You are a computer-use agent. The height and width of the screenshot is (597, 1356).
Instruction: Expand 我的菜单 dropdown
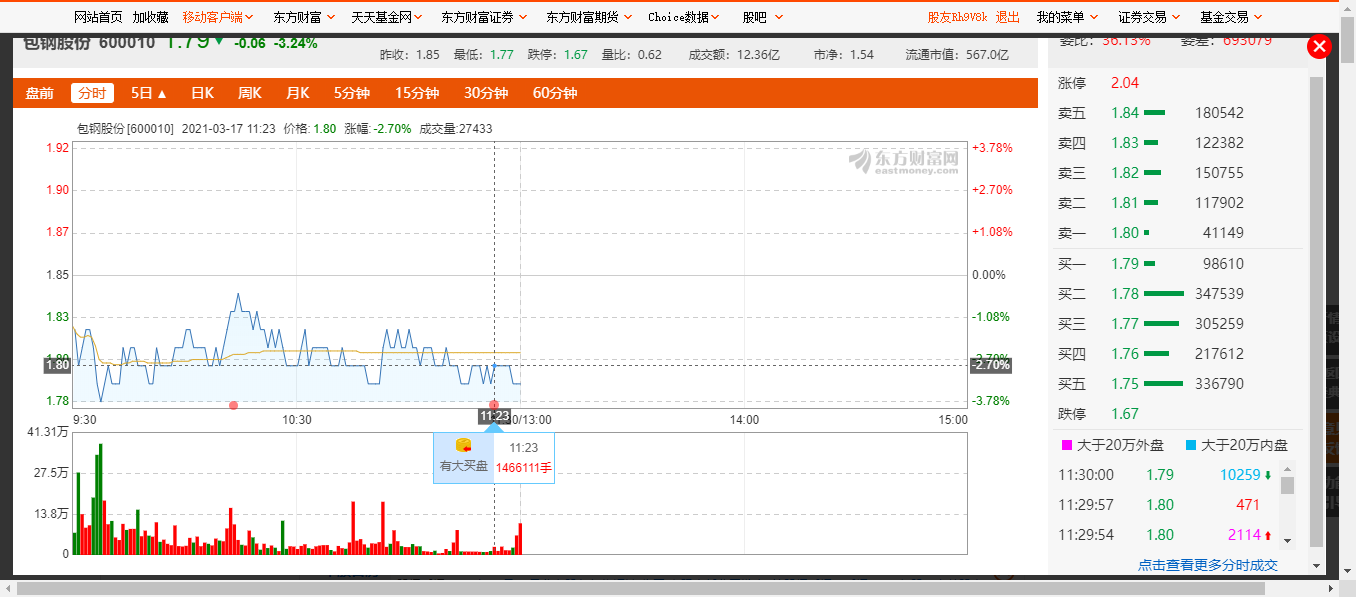[x=1067, y=17]
